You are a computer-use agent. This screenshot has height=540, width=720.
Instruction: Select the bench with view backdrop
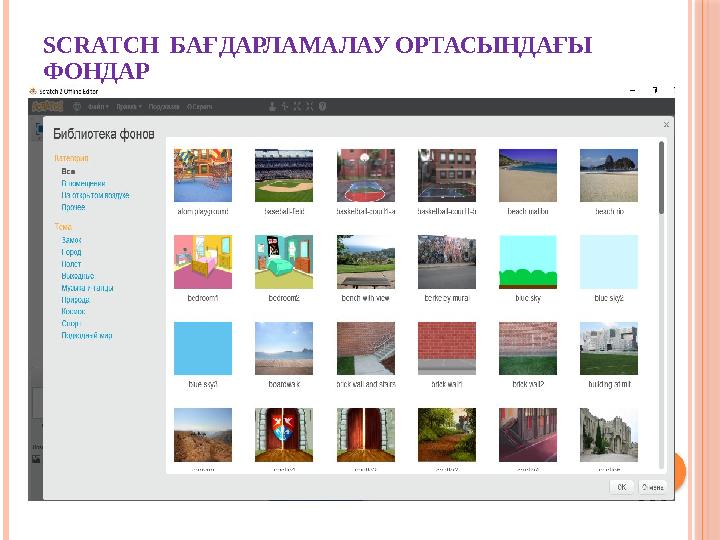pos(366,262)
